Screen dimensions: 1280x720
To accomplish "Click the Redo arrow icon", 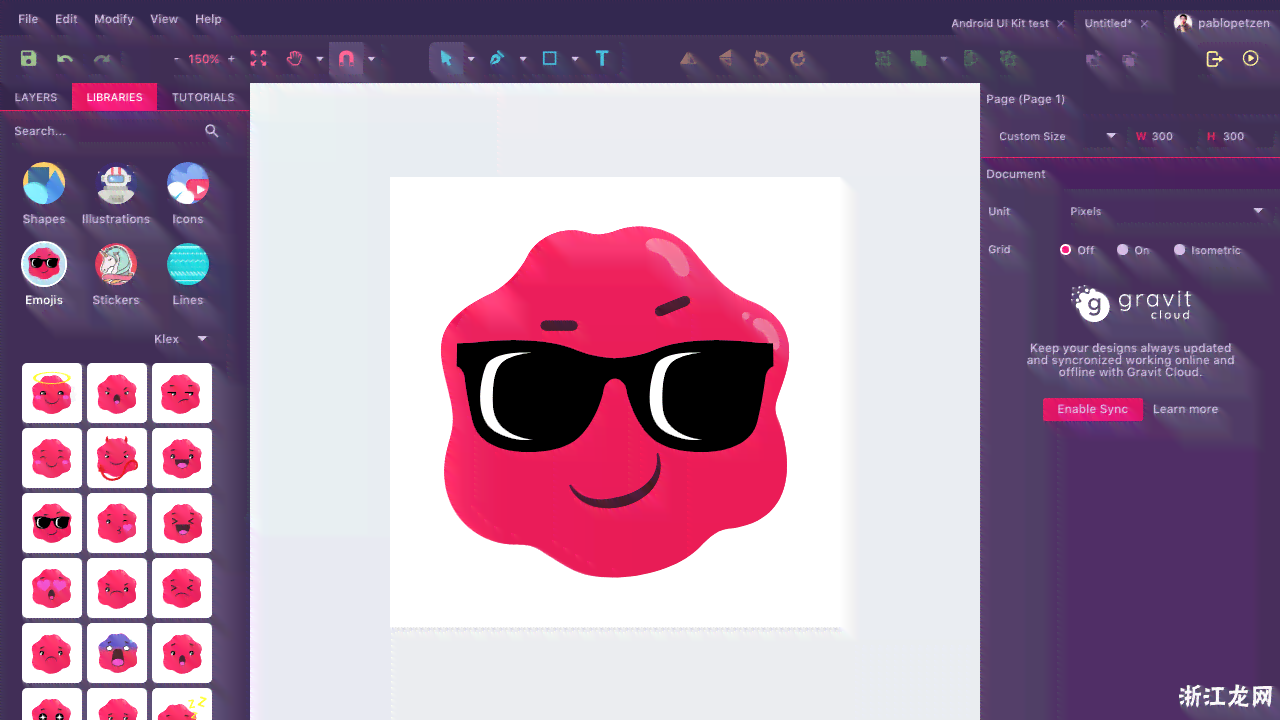I will 102,59.
